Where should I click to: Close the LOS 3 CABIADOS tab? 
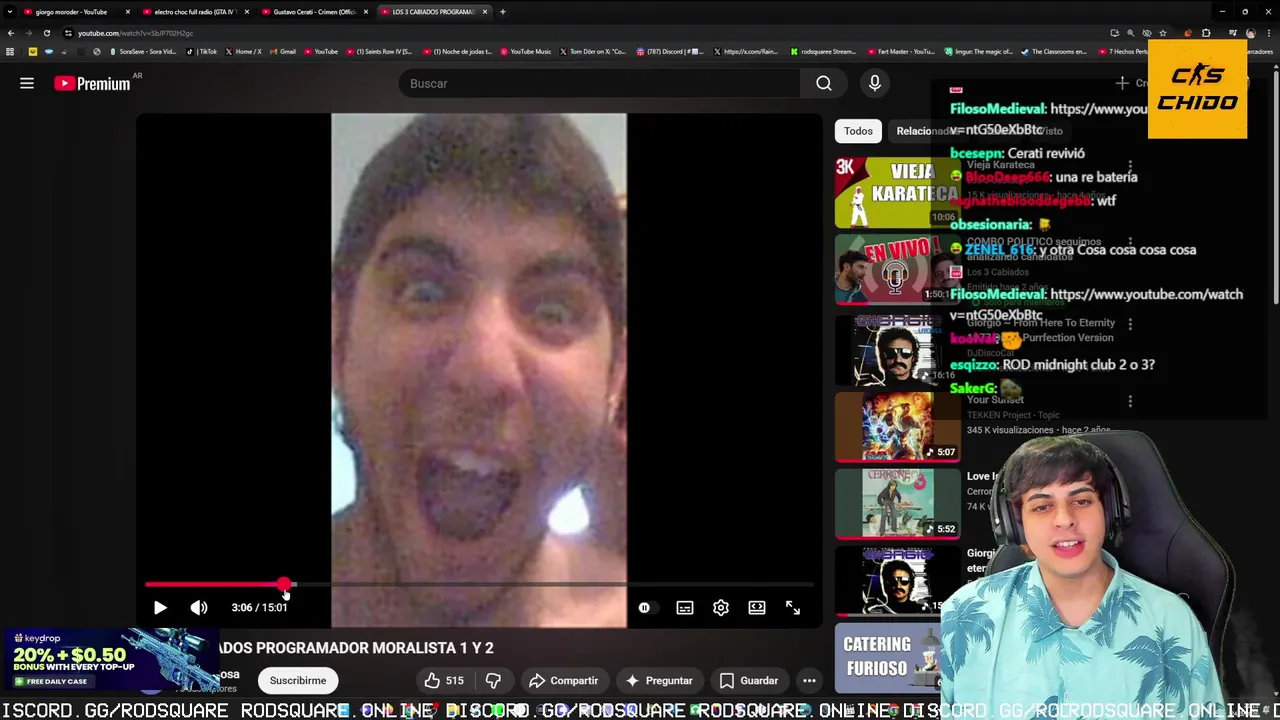[x=484, y=12]
